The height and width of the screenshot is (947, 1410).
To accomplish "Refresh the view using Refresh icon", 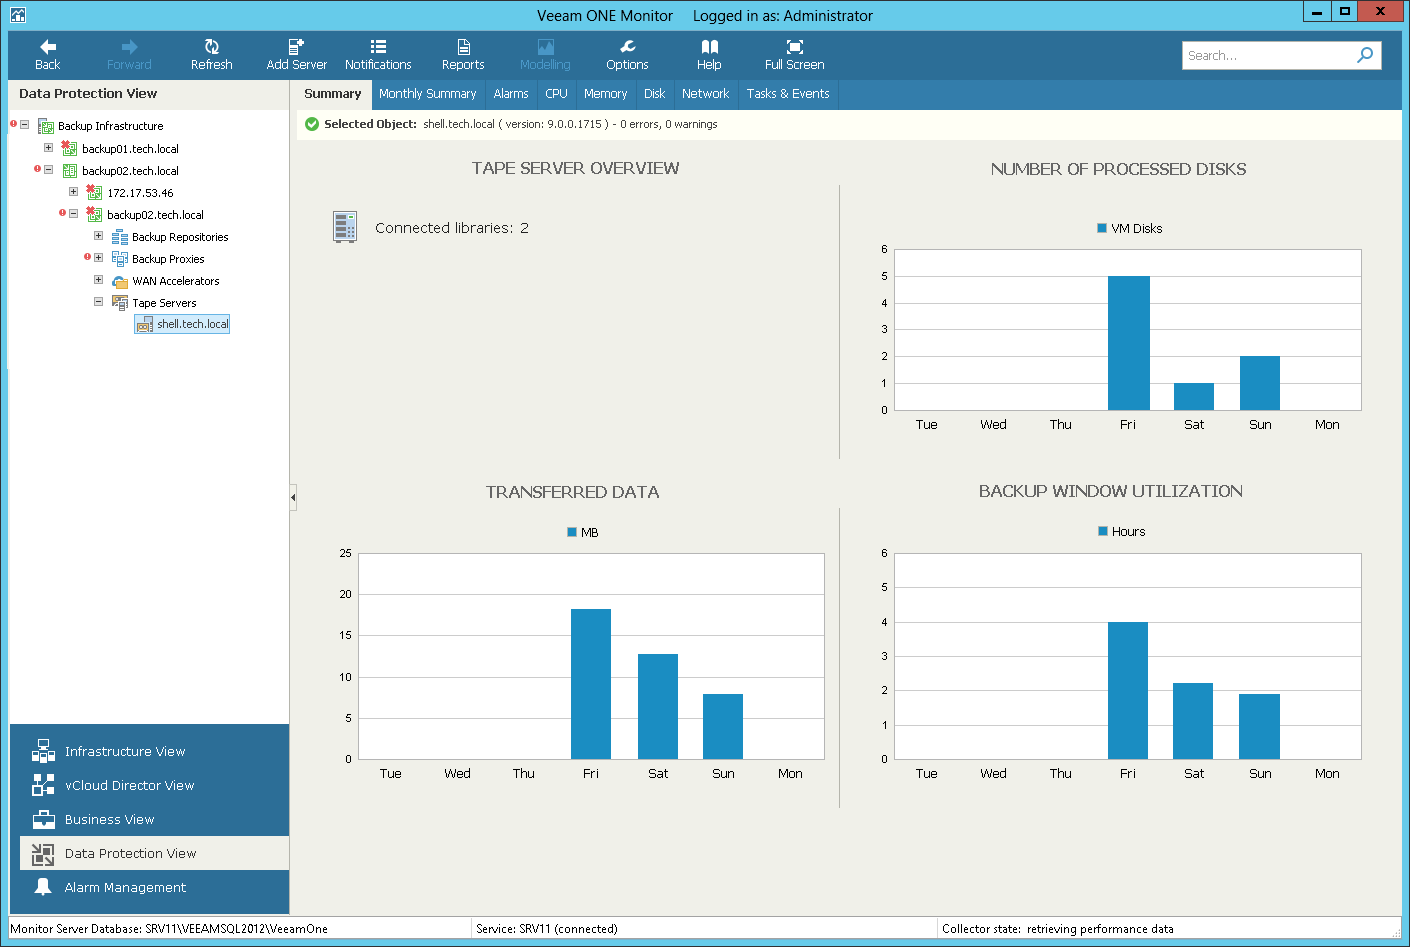I will (211, 47).
